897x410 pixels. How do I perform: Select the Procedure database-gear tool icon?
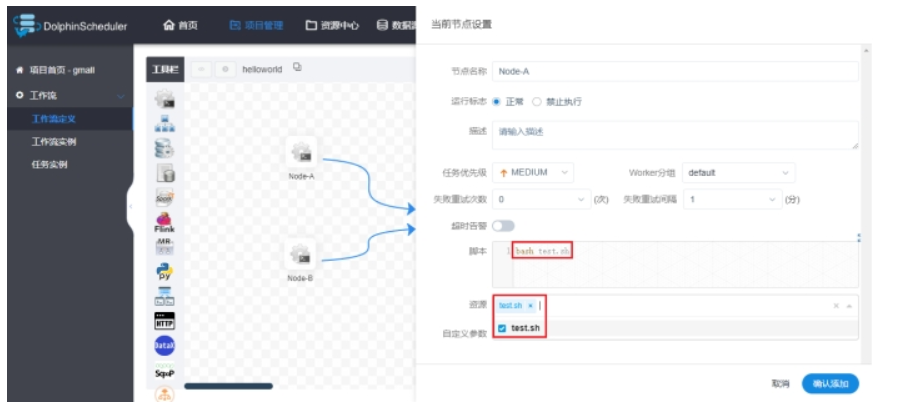(x=165, y=149)
